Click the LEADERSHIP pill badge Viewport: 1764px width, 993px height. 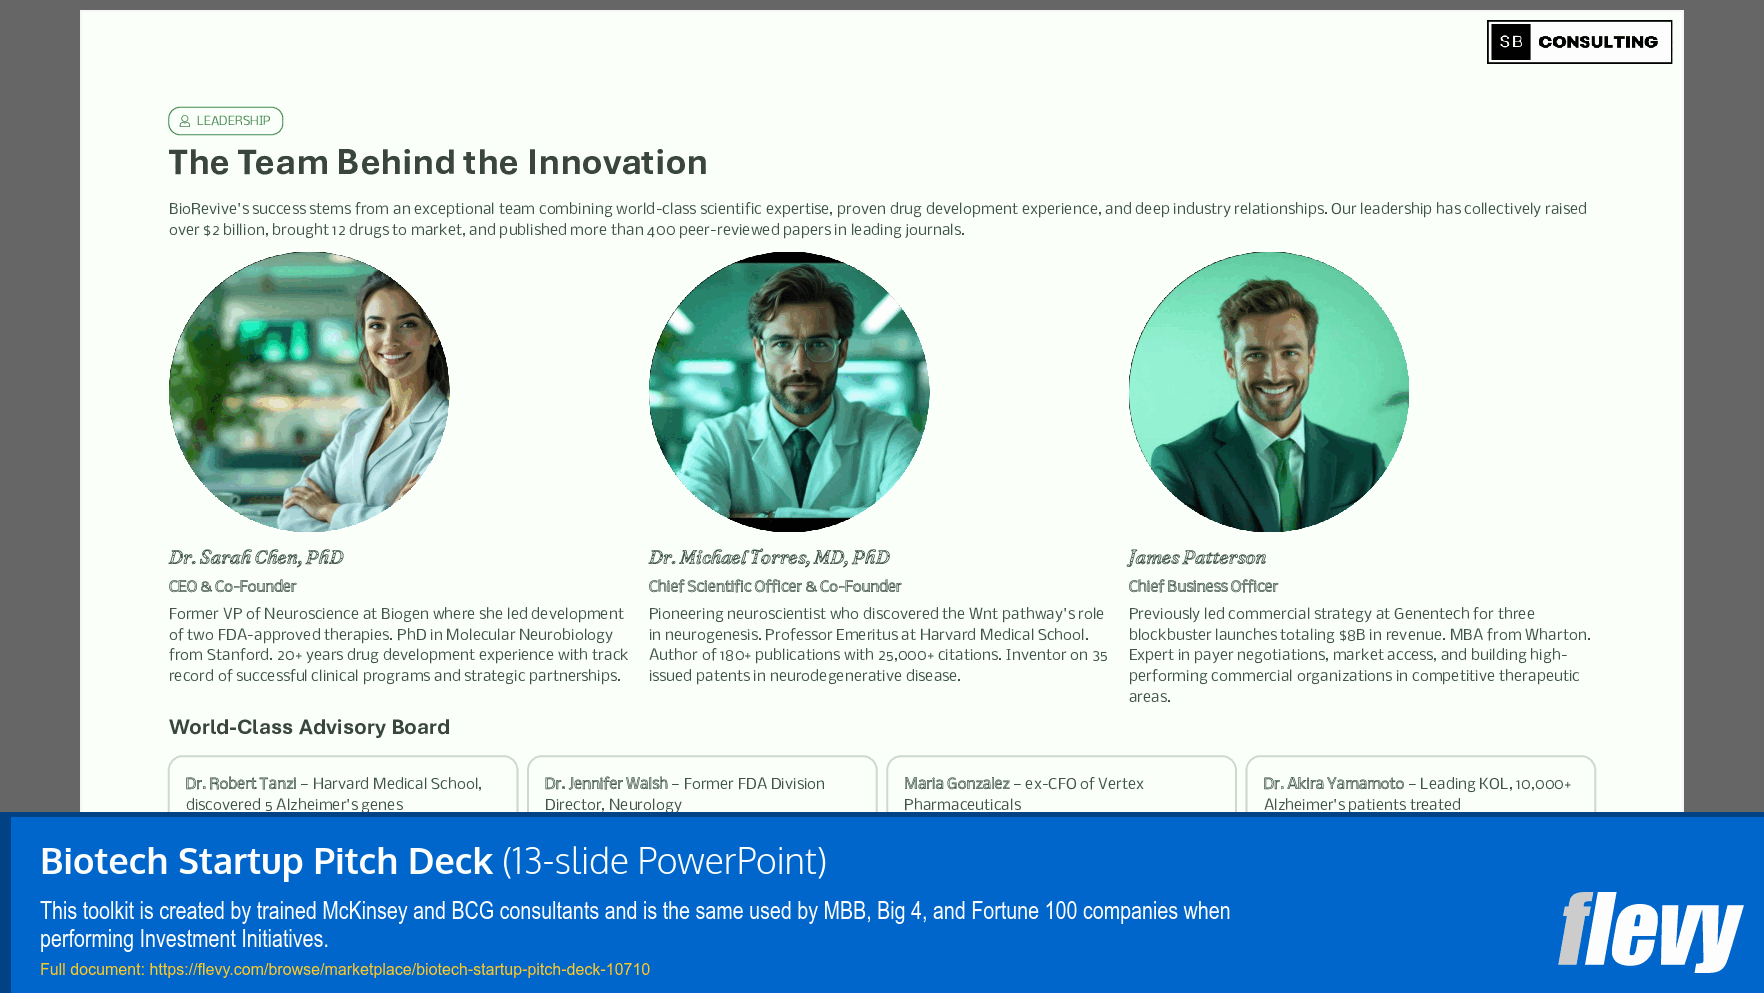coord(225,121)
